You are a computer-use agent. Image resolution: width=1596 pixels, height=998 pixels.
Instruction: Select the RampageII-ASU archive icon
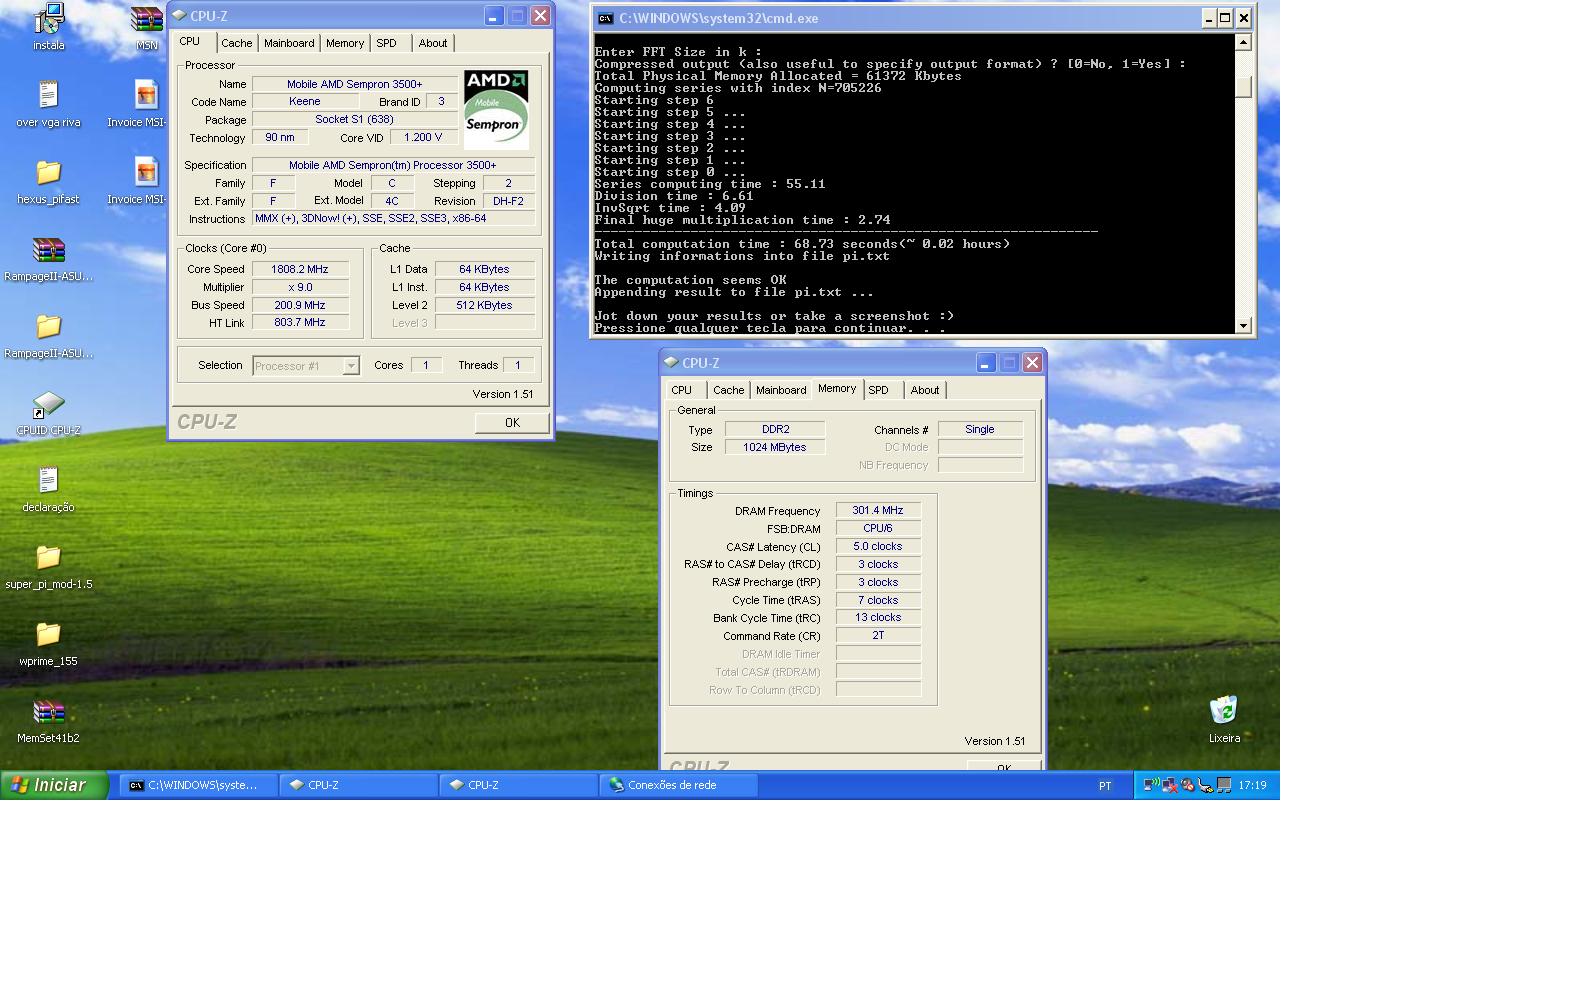[x=48, y=250]
